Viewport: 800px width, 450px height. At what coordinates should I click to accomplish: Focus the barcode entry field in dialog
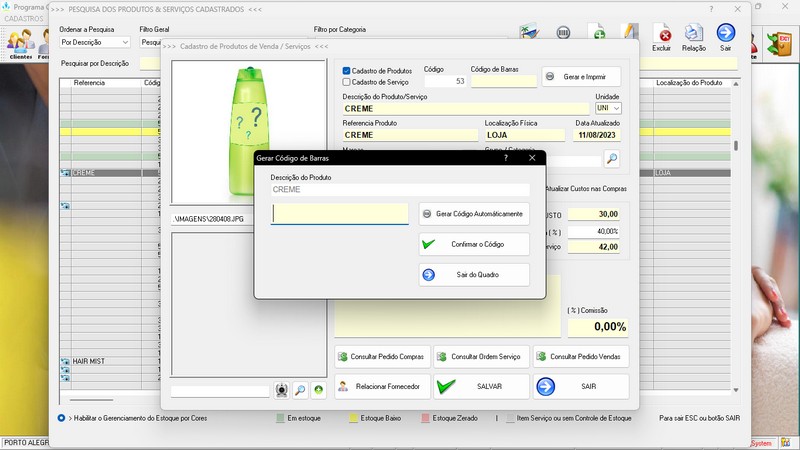[339, 214]
